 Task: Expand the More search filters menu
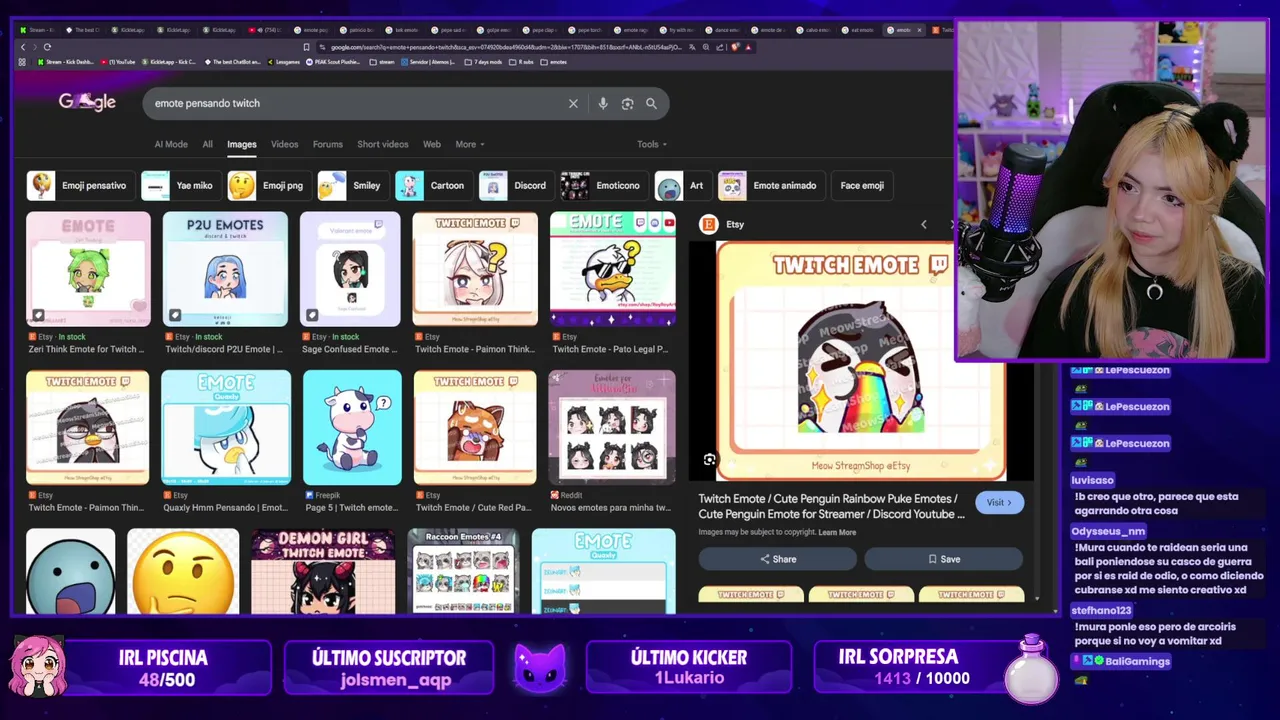pyautogui.click(x=470, y=144)
